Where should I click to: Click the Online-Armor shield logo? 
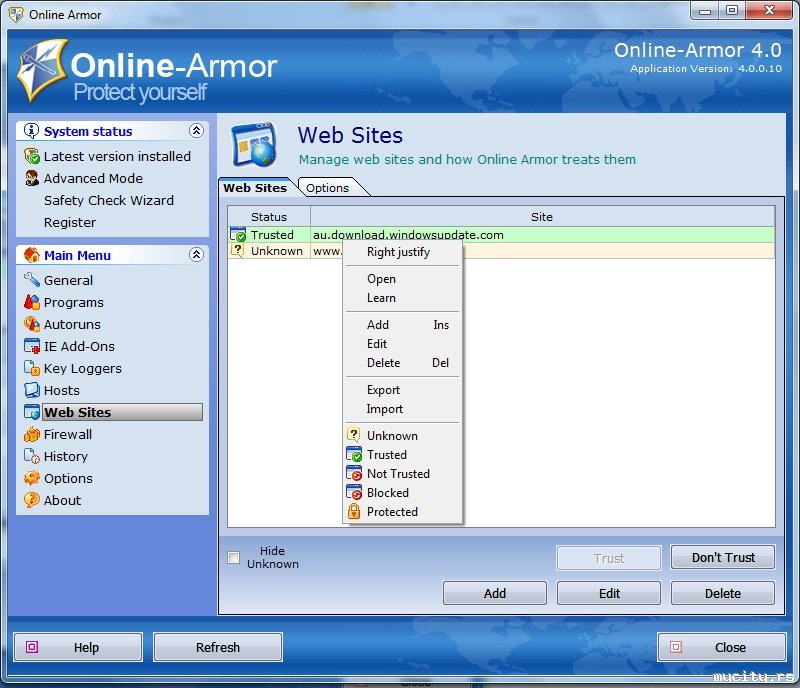(42, 70)
